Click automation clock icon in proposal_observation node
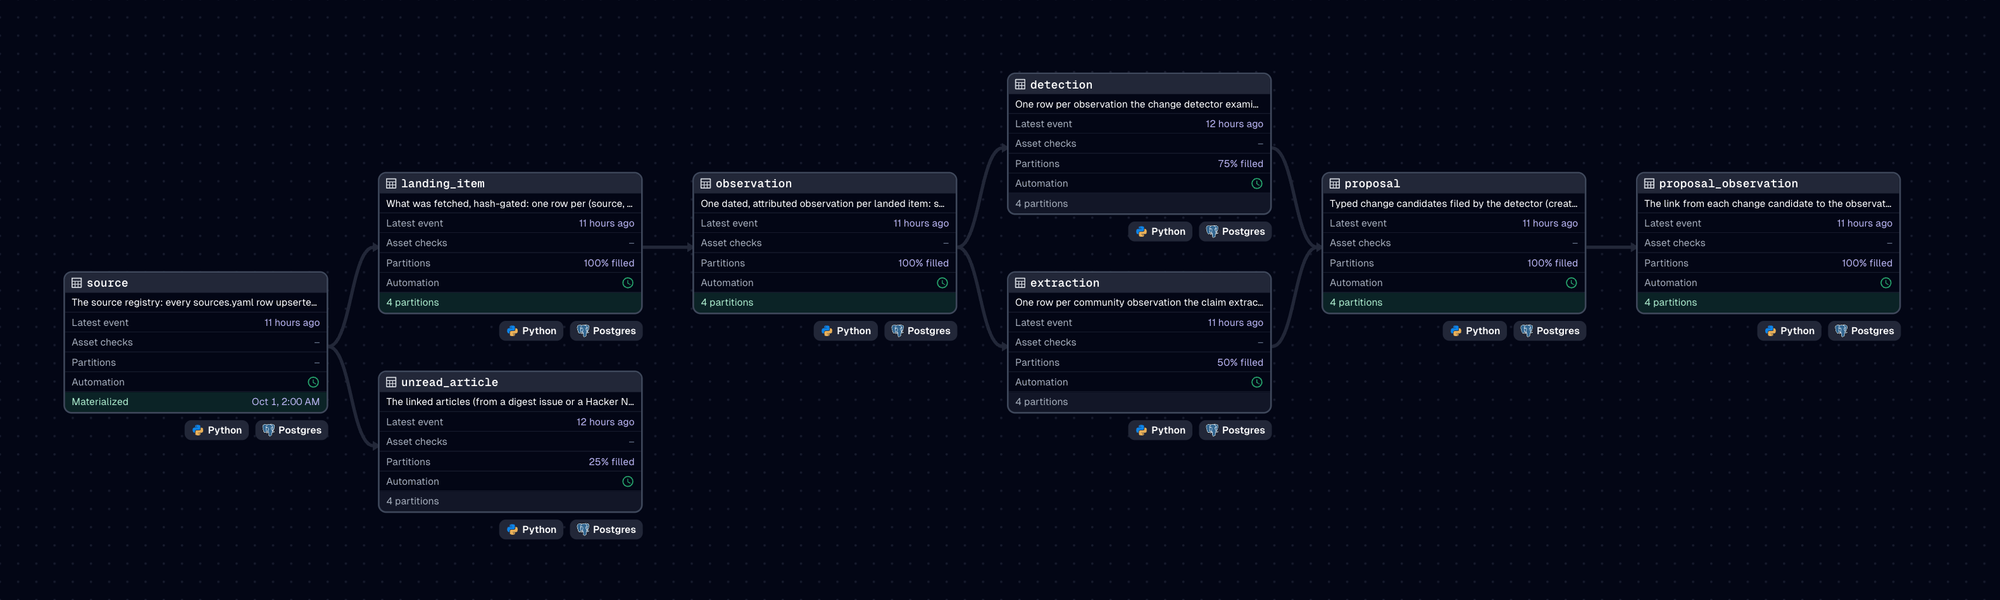This screenshot has width=2000, height=600. (1886, 283)
